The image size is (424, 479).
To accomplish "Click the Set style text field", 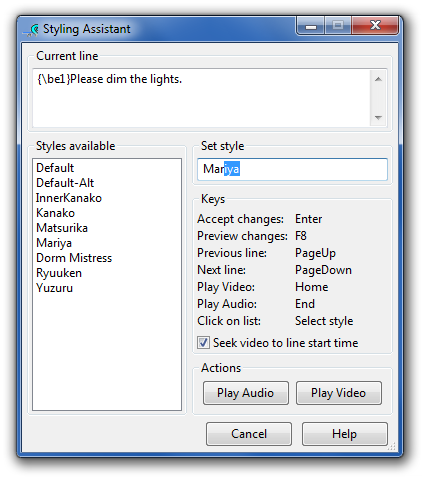I will tap(292, 169).
